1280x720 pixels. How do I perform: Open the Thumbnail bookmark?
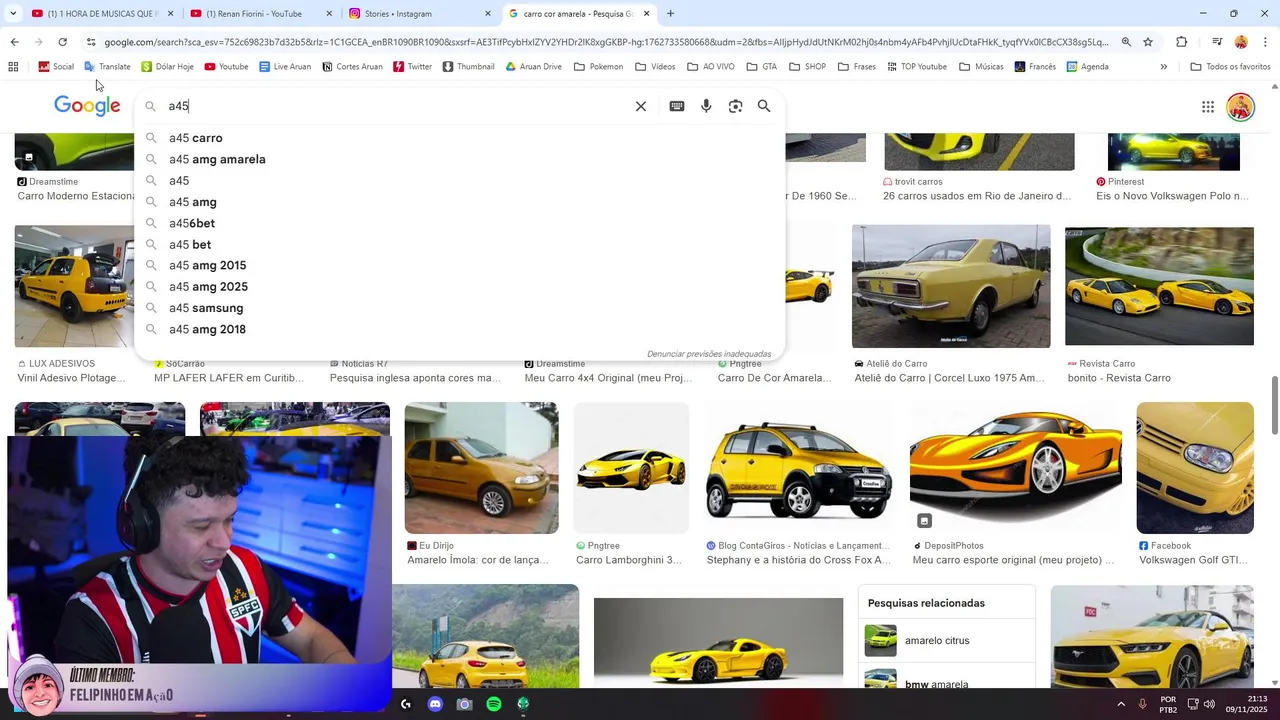point(468,67)
